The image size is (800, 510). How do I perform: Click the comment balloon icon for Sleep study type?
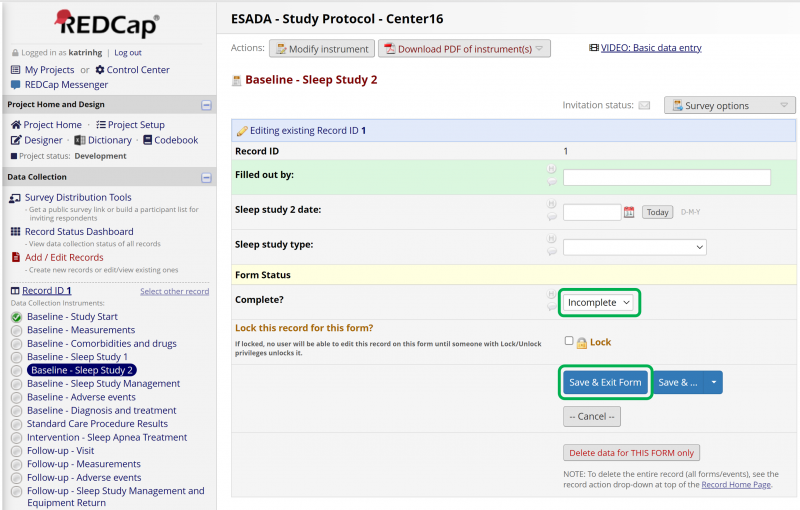pos(551,253)
